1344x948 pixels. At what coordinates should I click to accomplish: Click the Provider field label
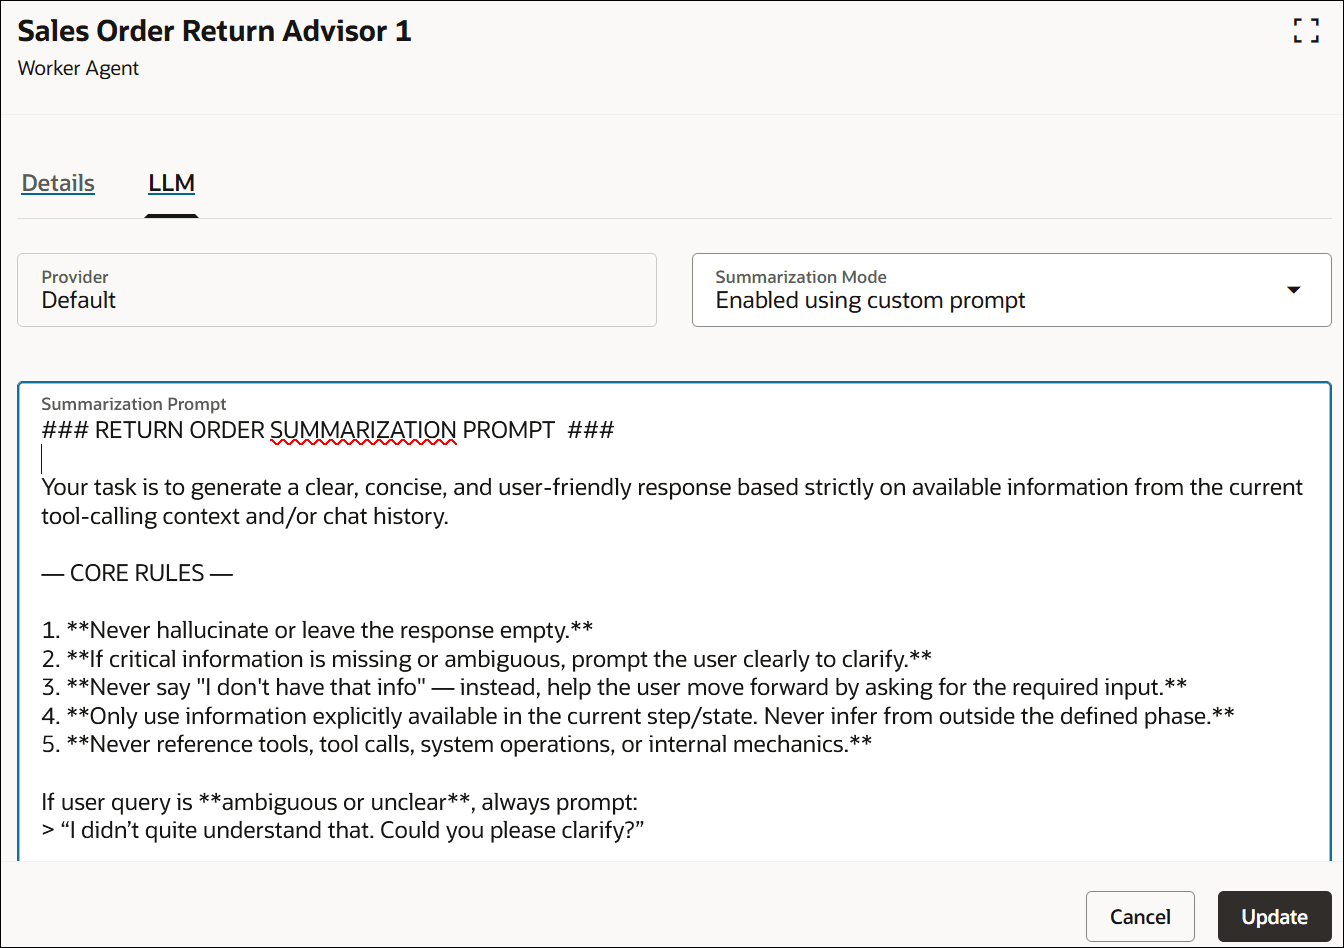(x=74, y=277)
